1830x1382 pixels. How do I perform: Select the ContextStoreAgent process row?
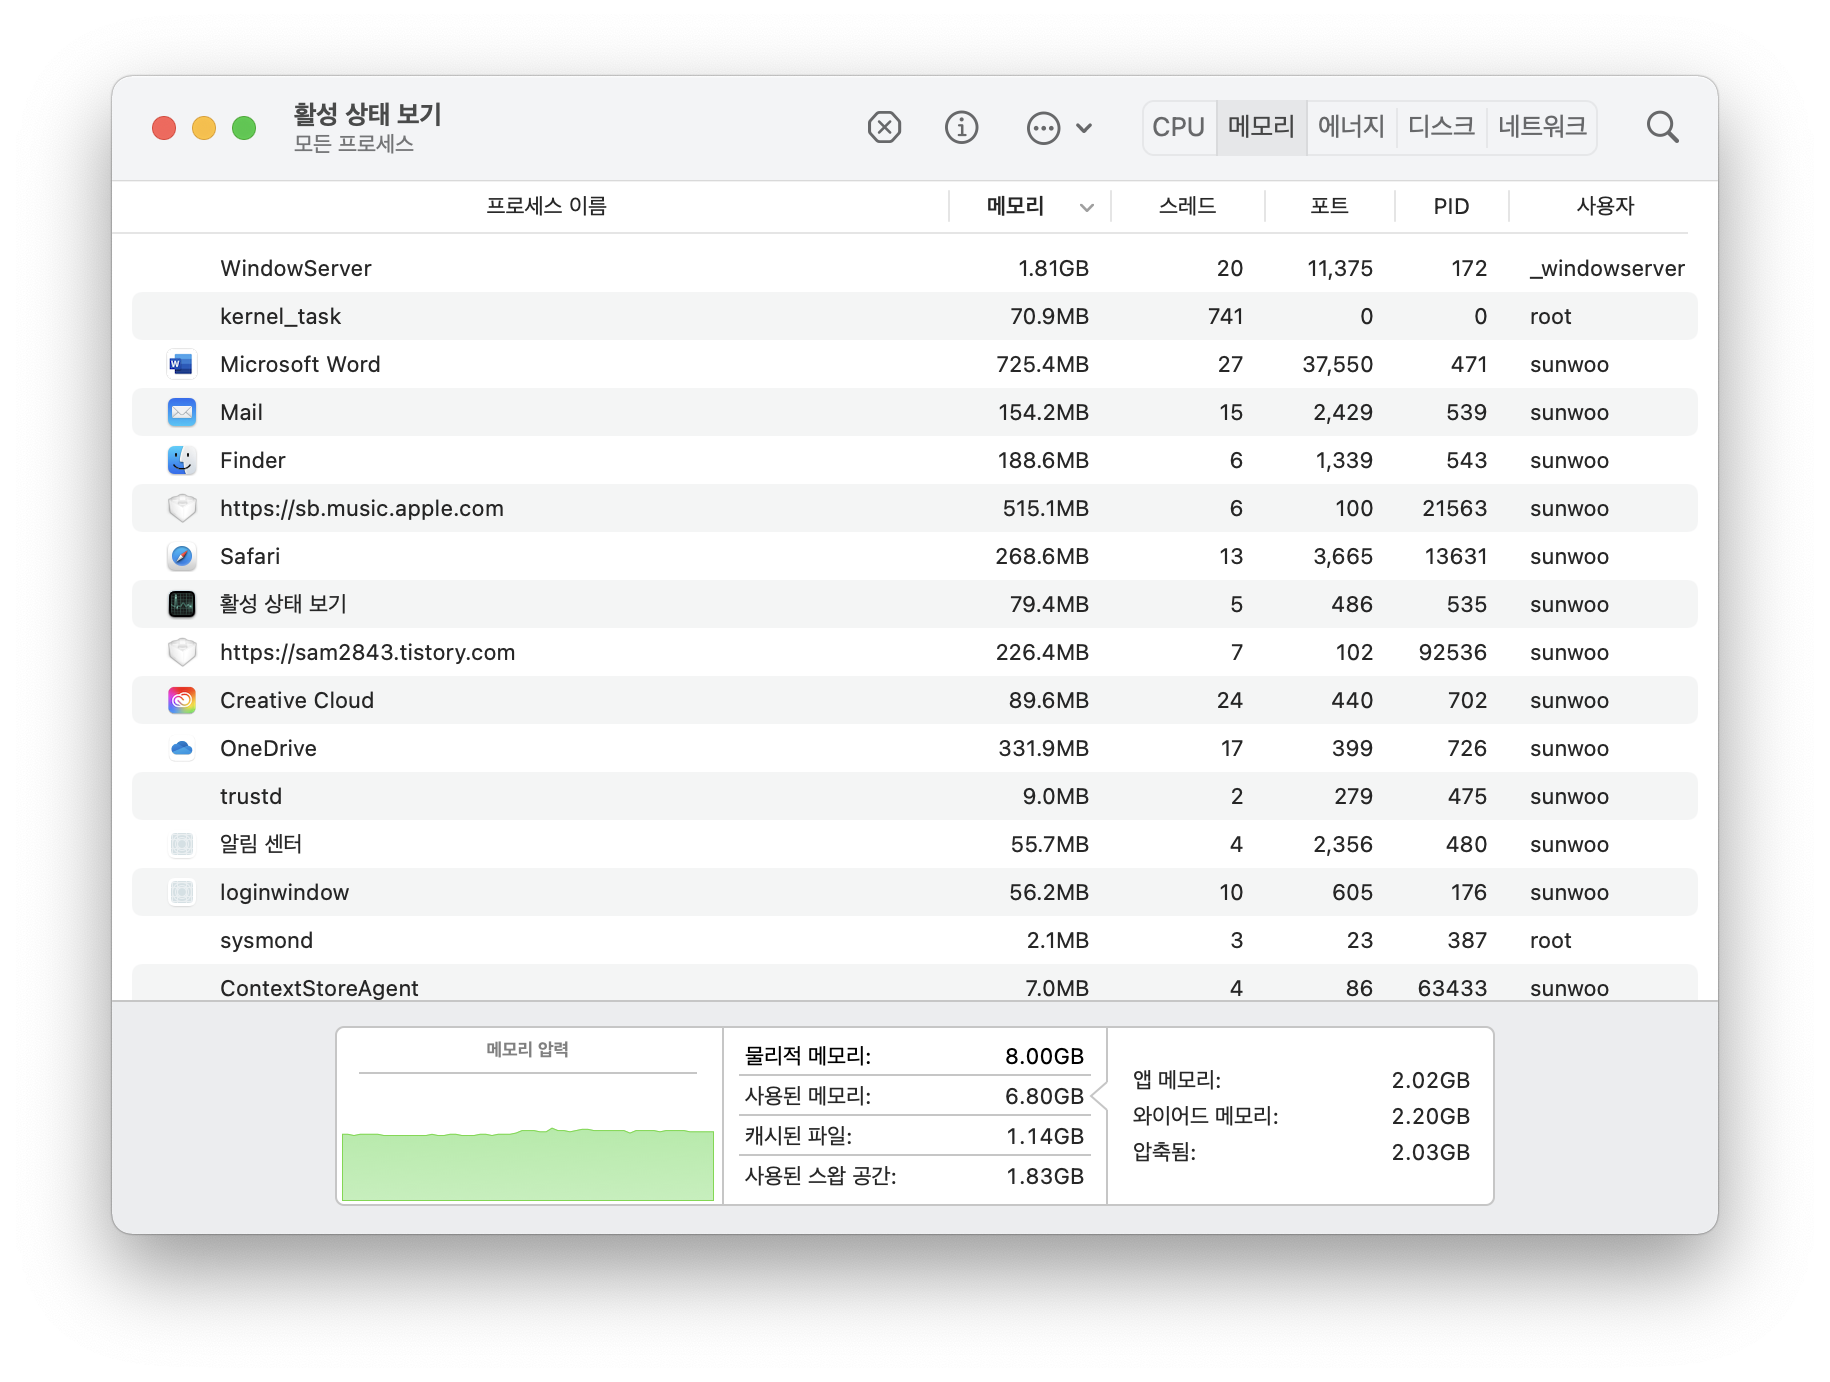pyautogui.click(x=914, y=983)
